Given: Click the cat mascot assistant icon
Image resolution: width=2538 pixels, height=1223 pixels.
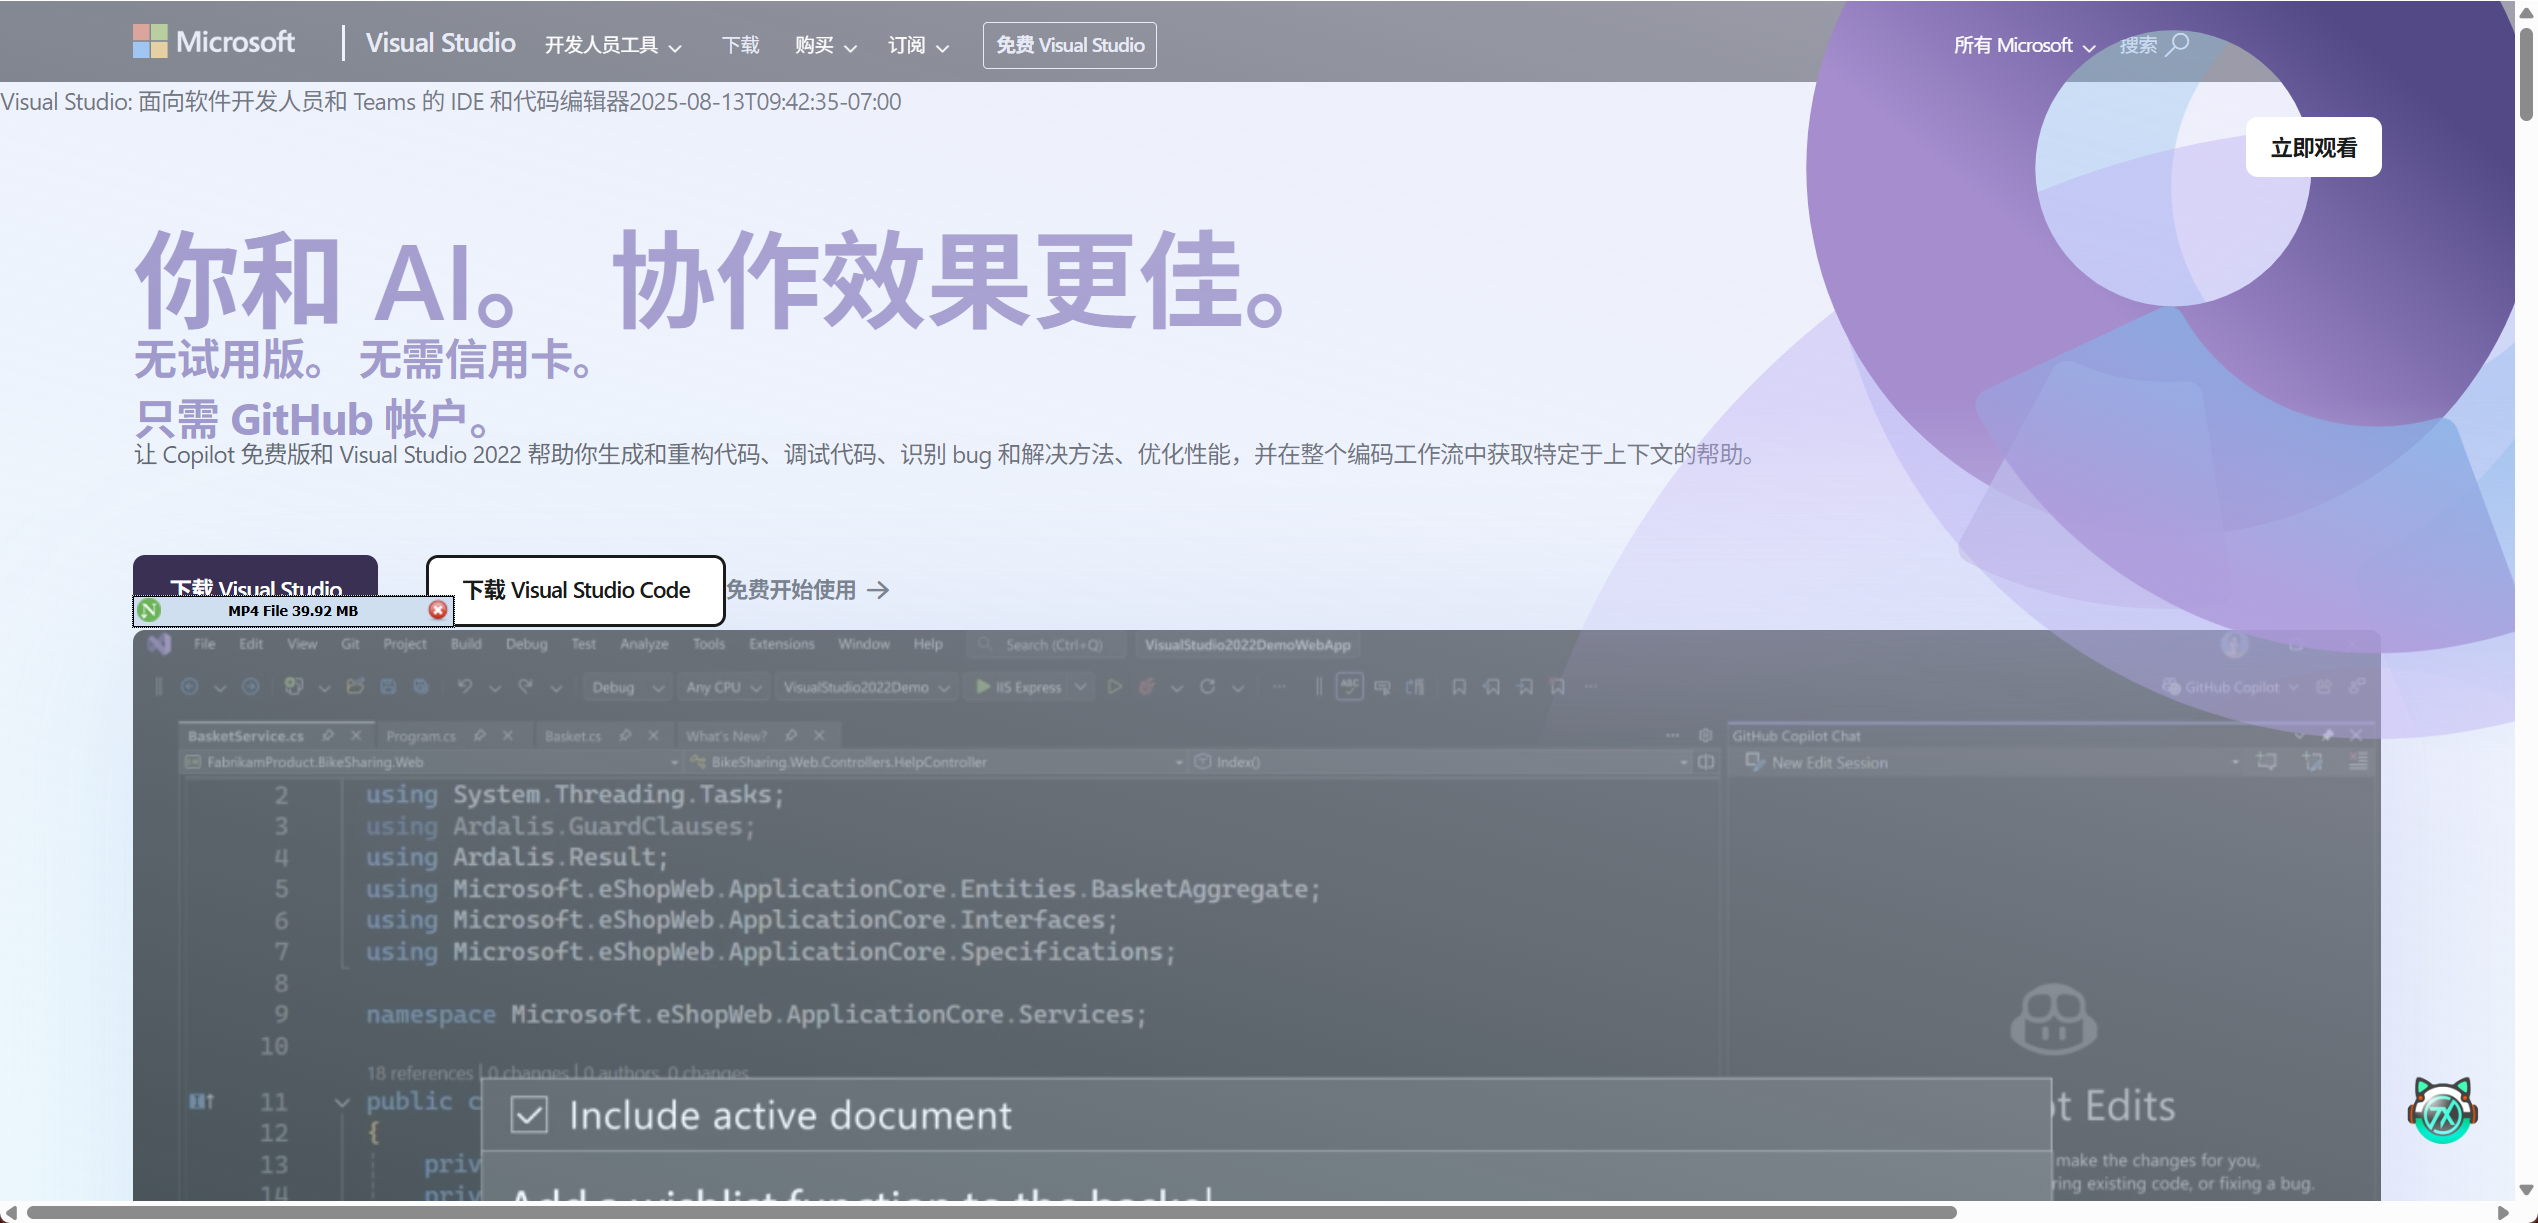Looking at the screenshot, I should tap(2441, 1110).
